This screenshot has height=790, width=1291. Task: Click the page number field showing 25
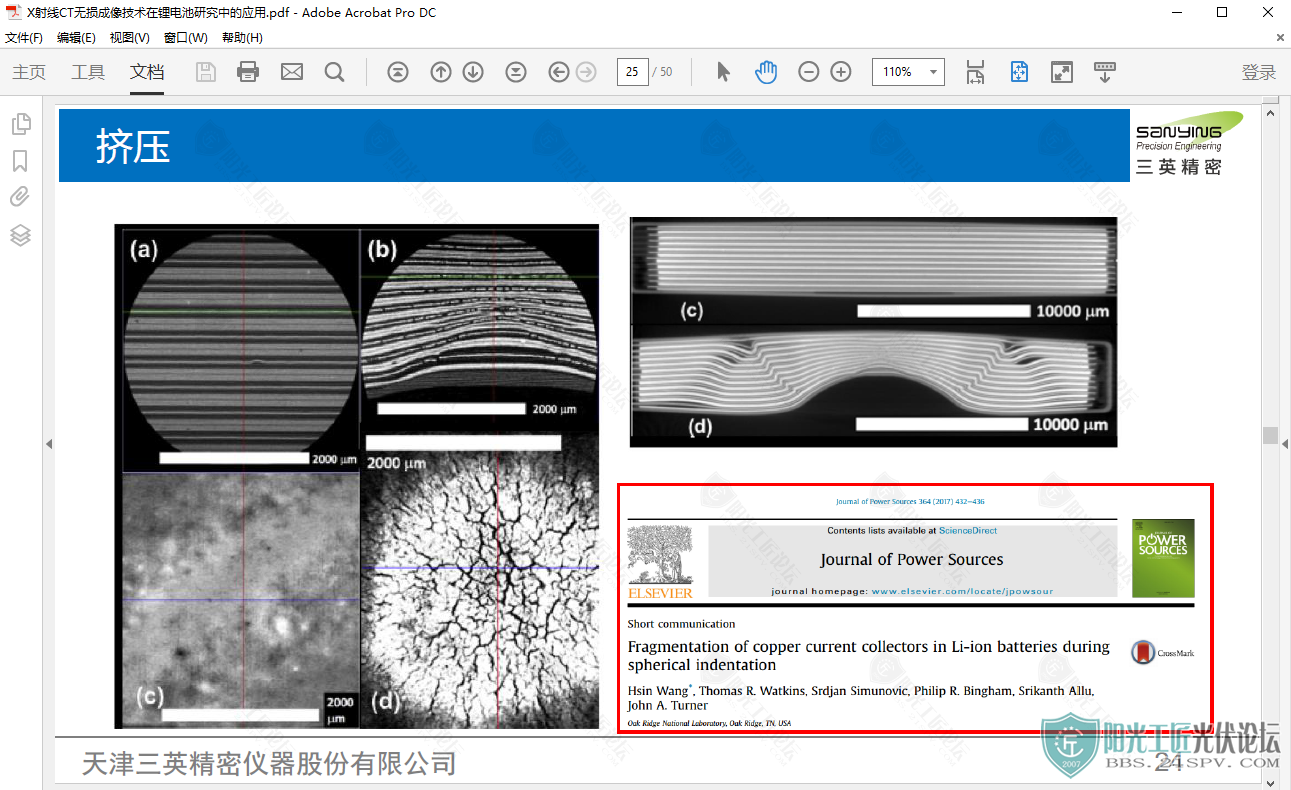(632, 72)
